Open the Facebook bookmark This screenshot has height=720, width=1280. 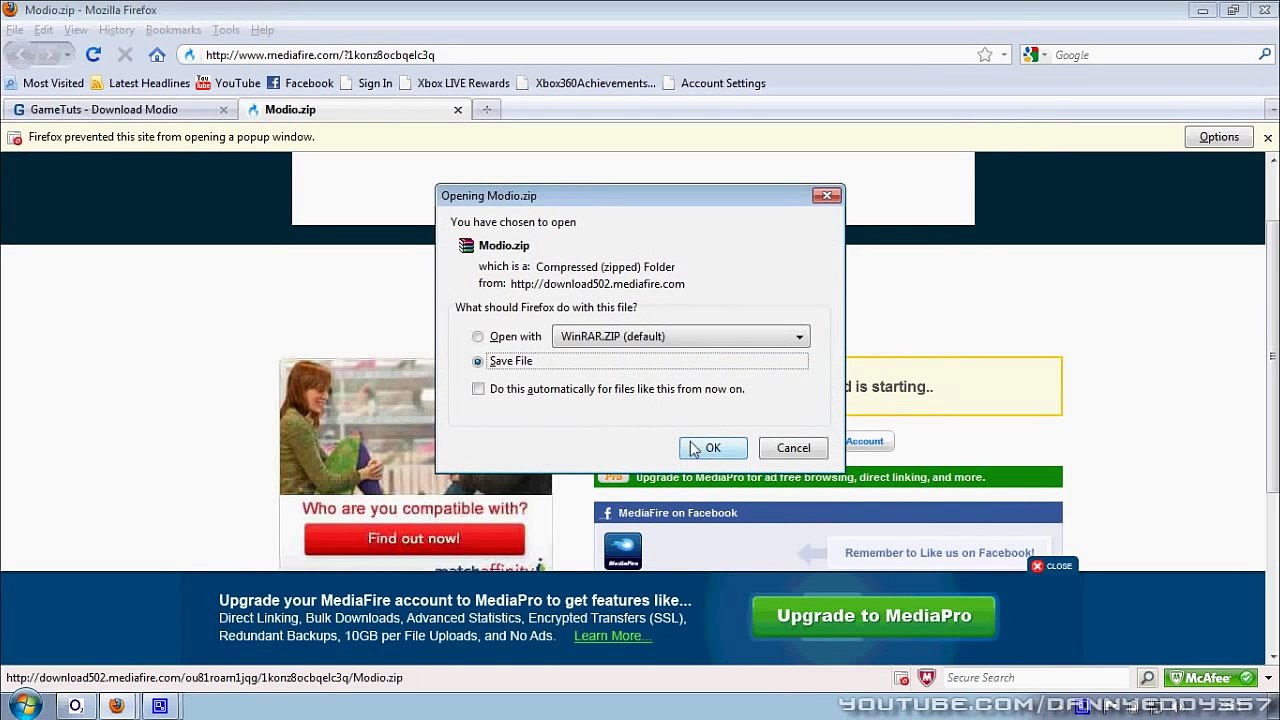(x=300, y=83)
